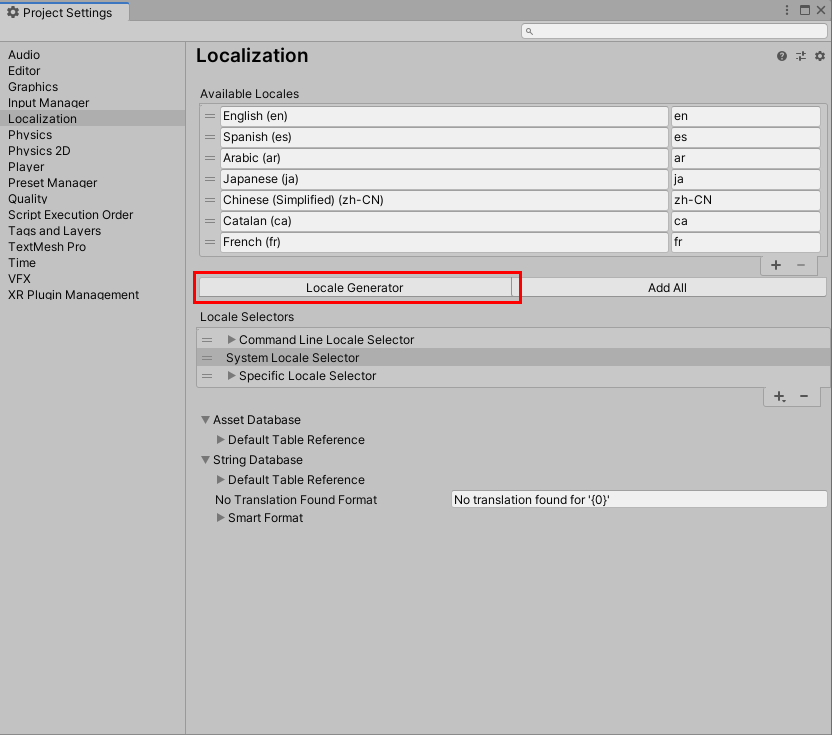832x735 pixels.
Task: Add a new locale with the plus icon
Action: click(x=776, y=265)
